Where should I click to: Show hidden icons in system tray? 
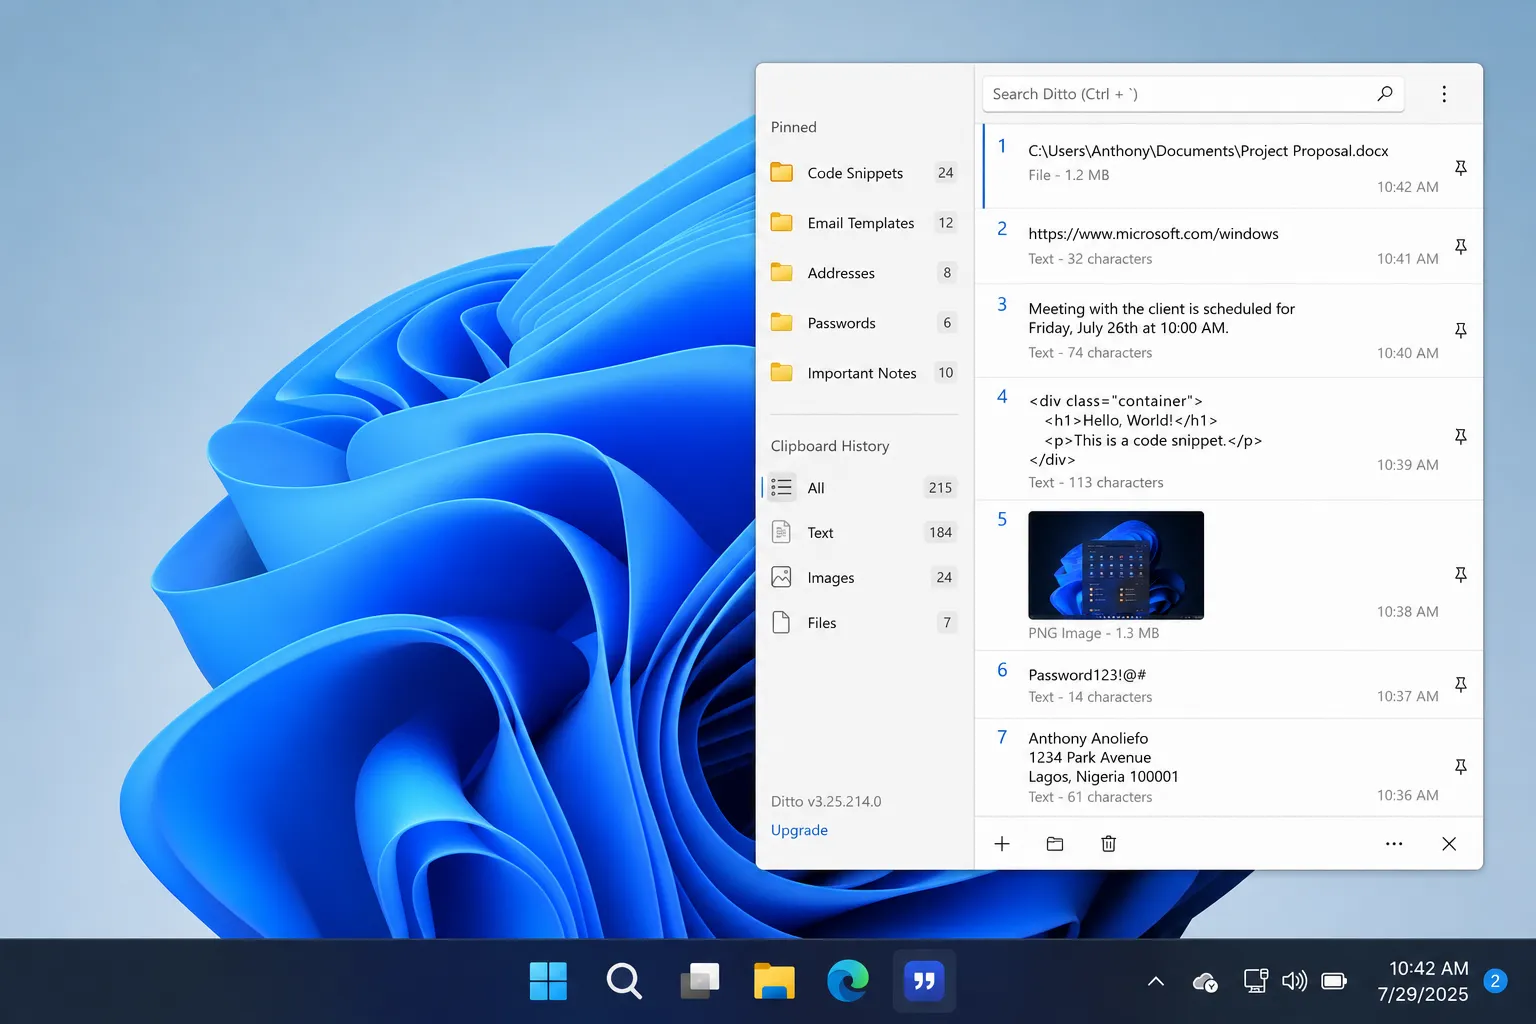1156,981
